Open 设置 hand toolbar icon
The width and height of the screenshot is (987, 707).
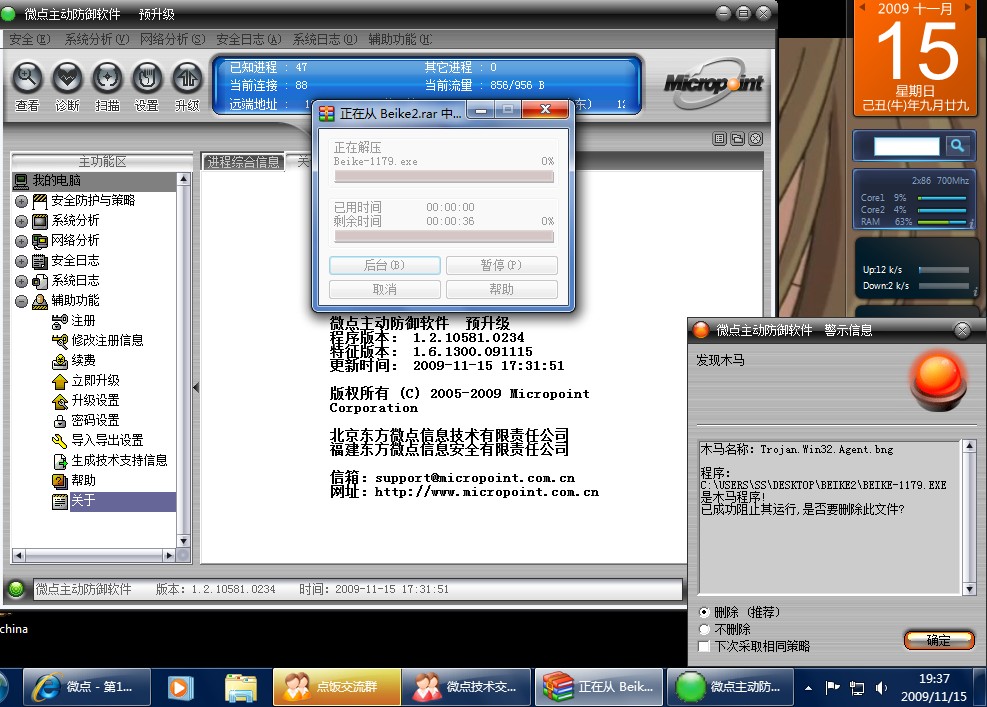[x=147, y=77]
